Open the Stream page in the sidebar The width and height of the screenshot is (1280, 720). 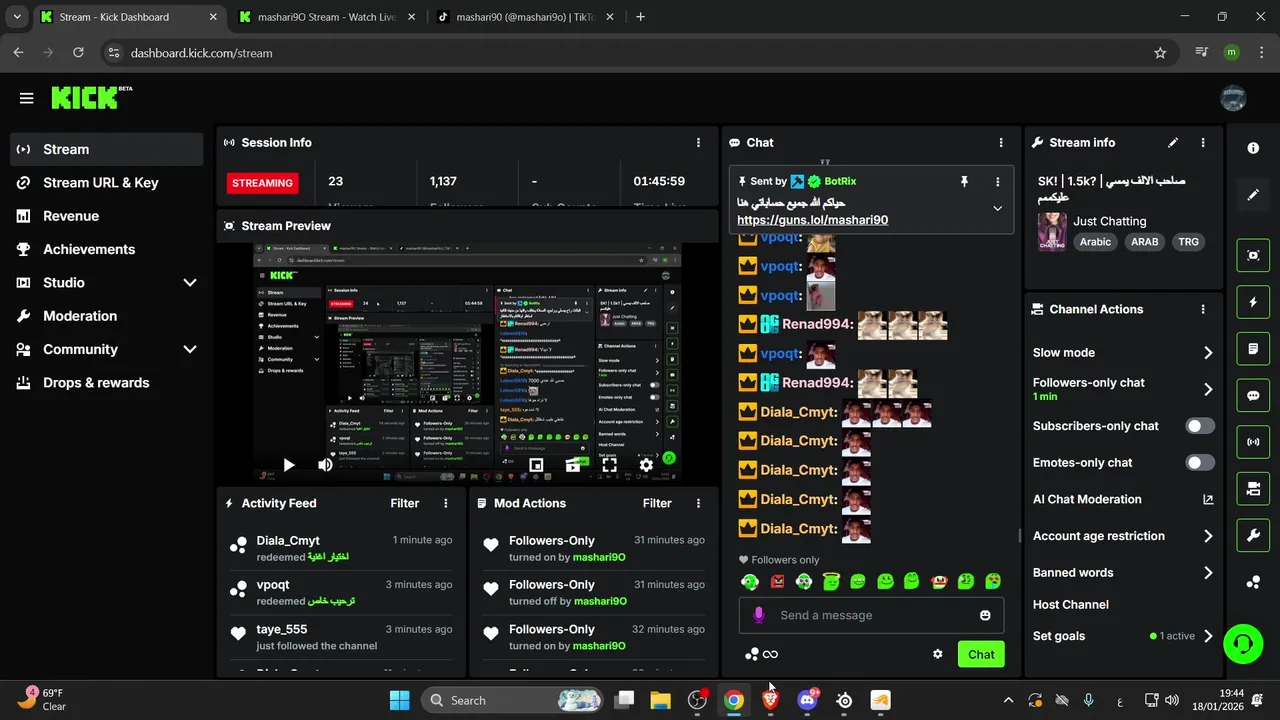pos(106,149)
